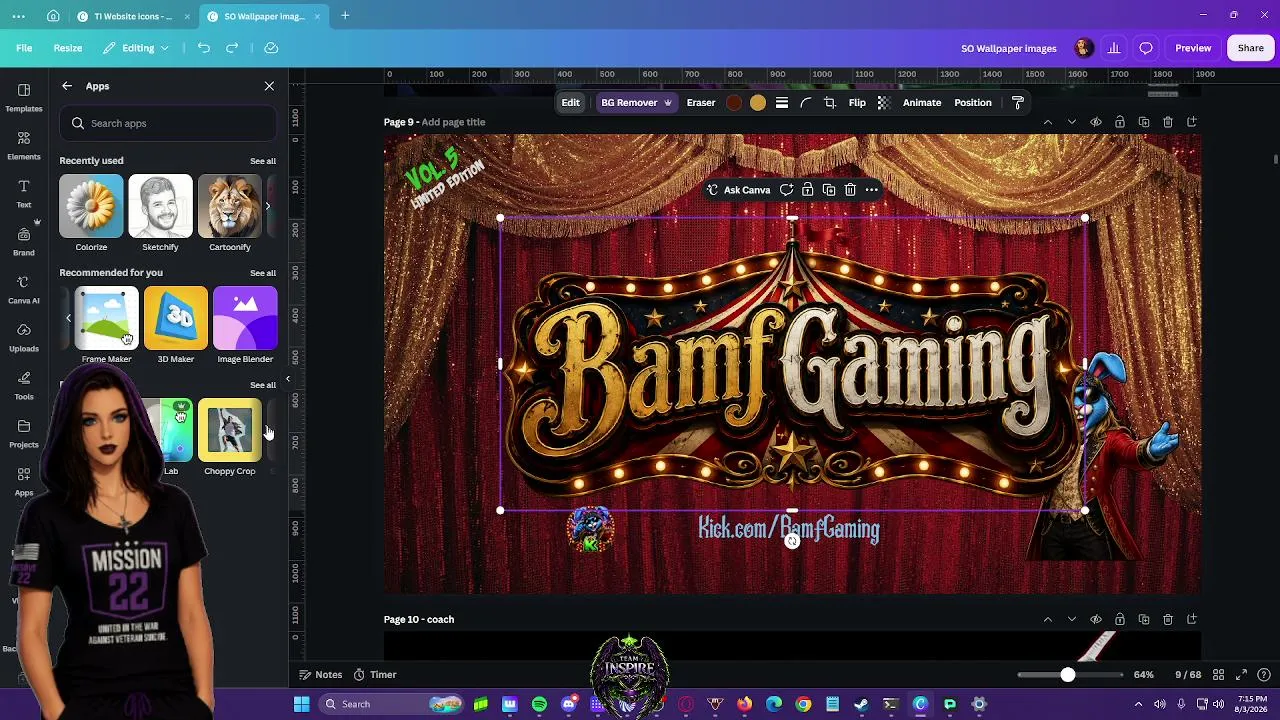1280x720 pixels.
Task: Open the Elements panel
Action: point(24,144)
